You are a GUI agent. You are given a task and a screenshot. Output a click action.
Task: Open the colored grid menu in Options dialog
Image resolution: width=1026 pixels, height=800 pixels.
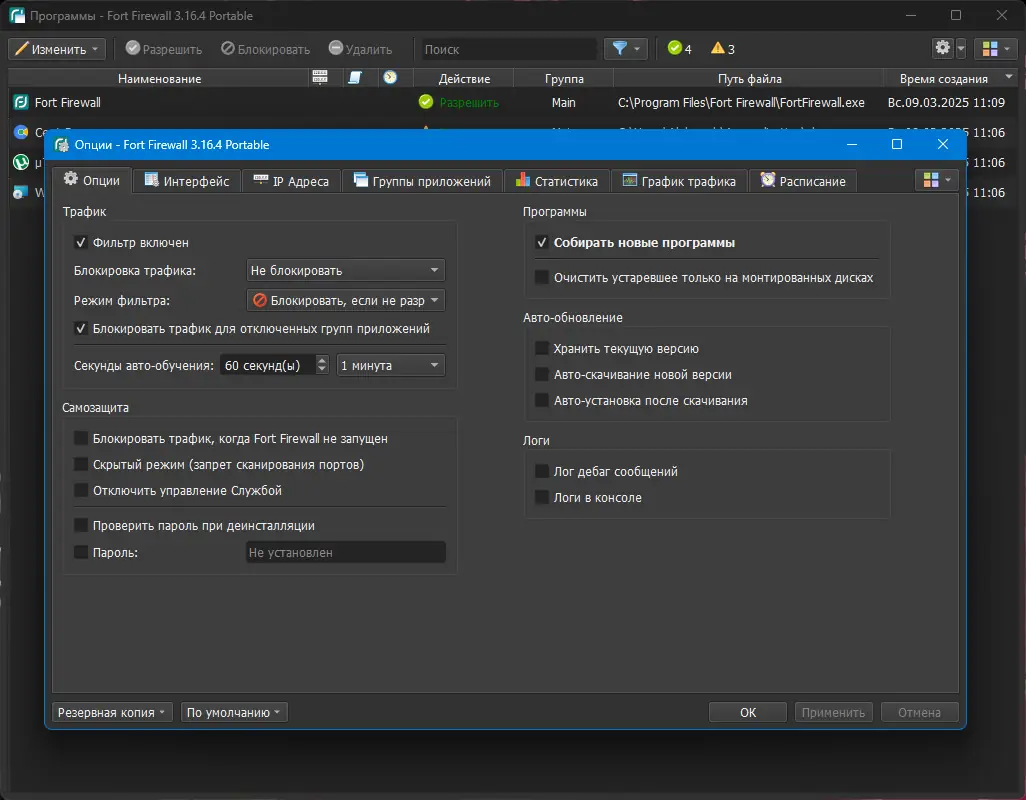point(937,180)
